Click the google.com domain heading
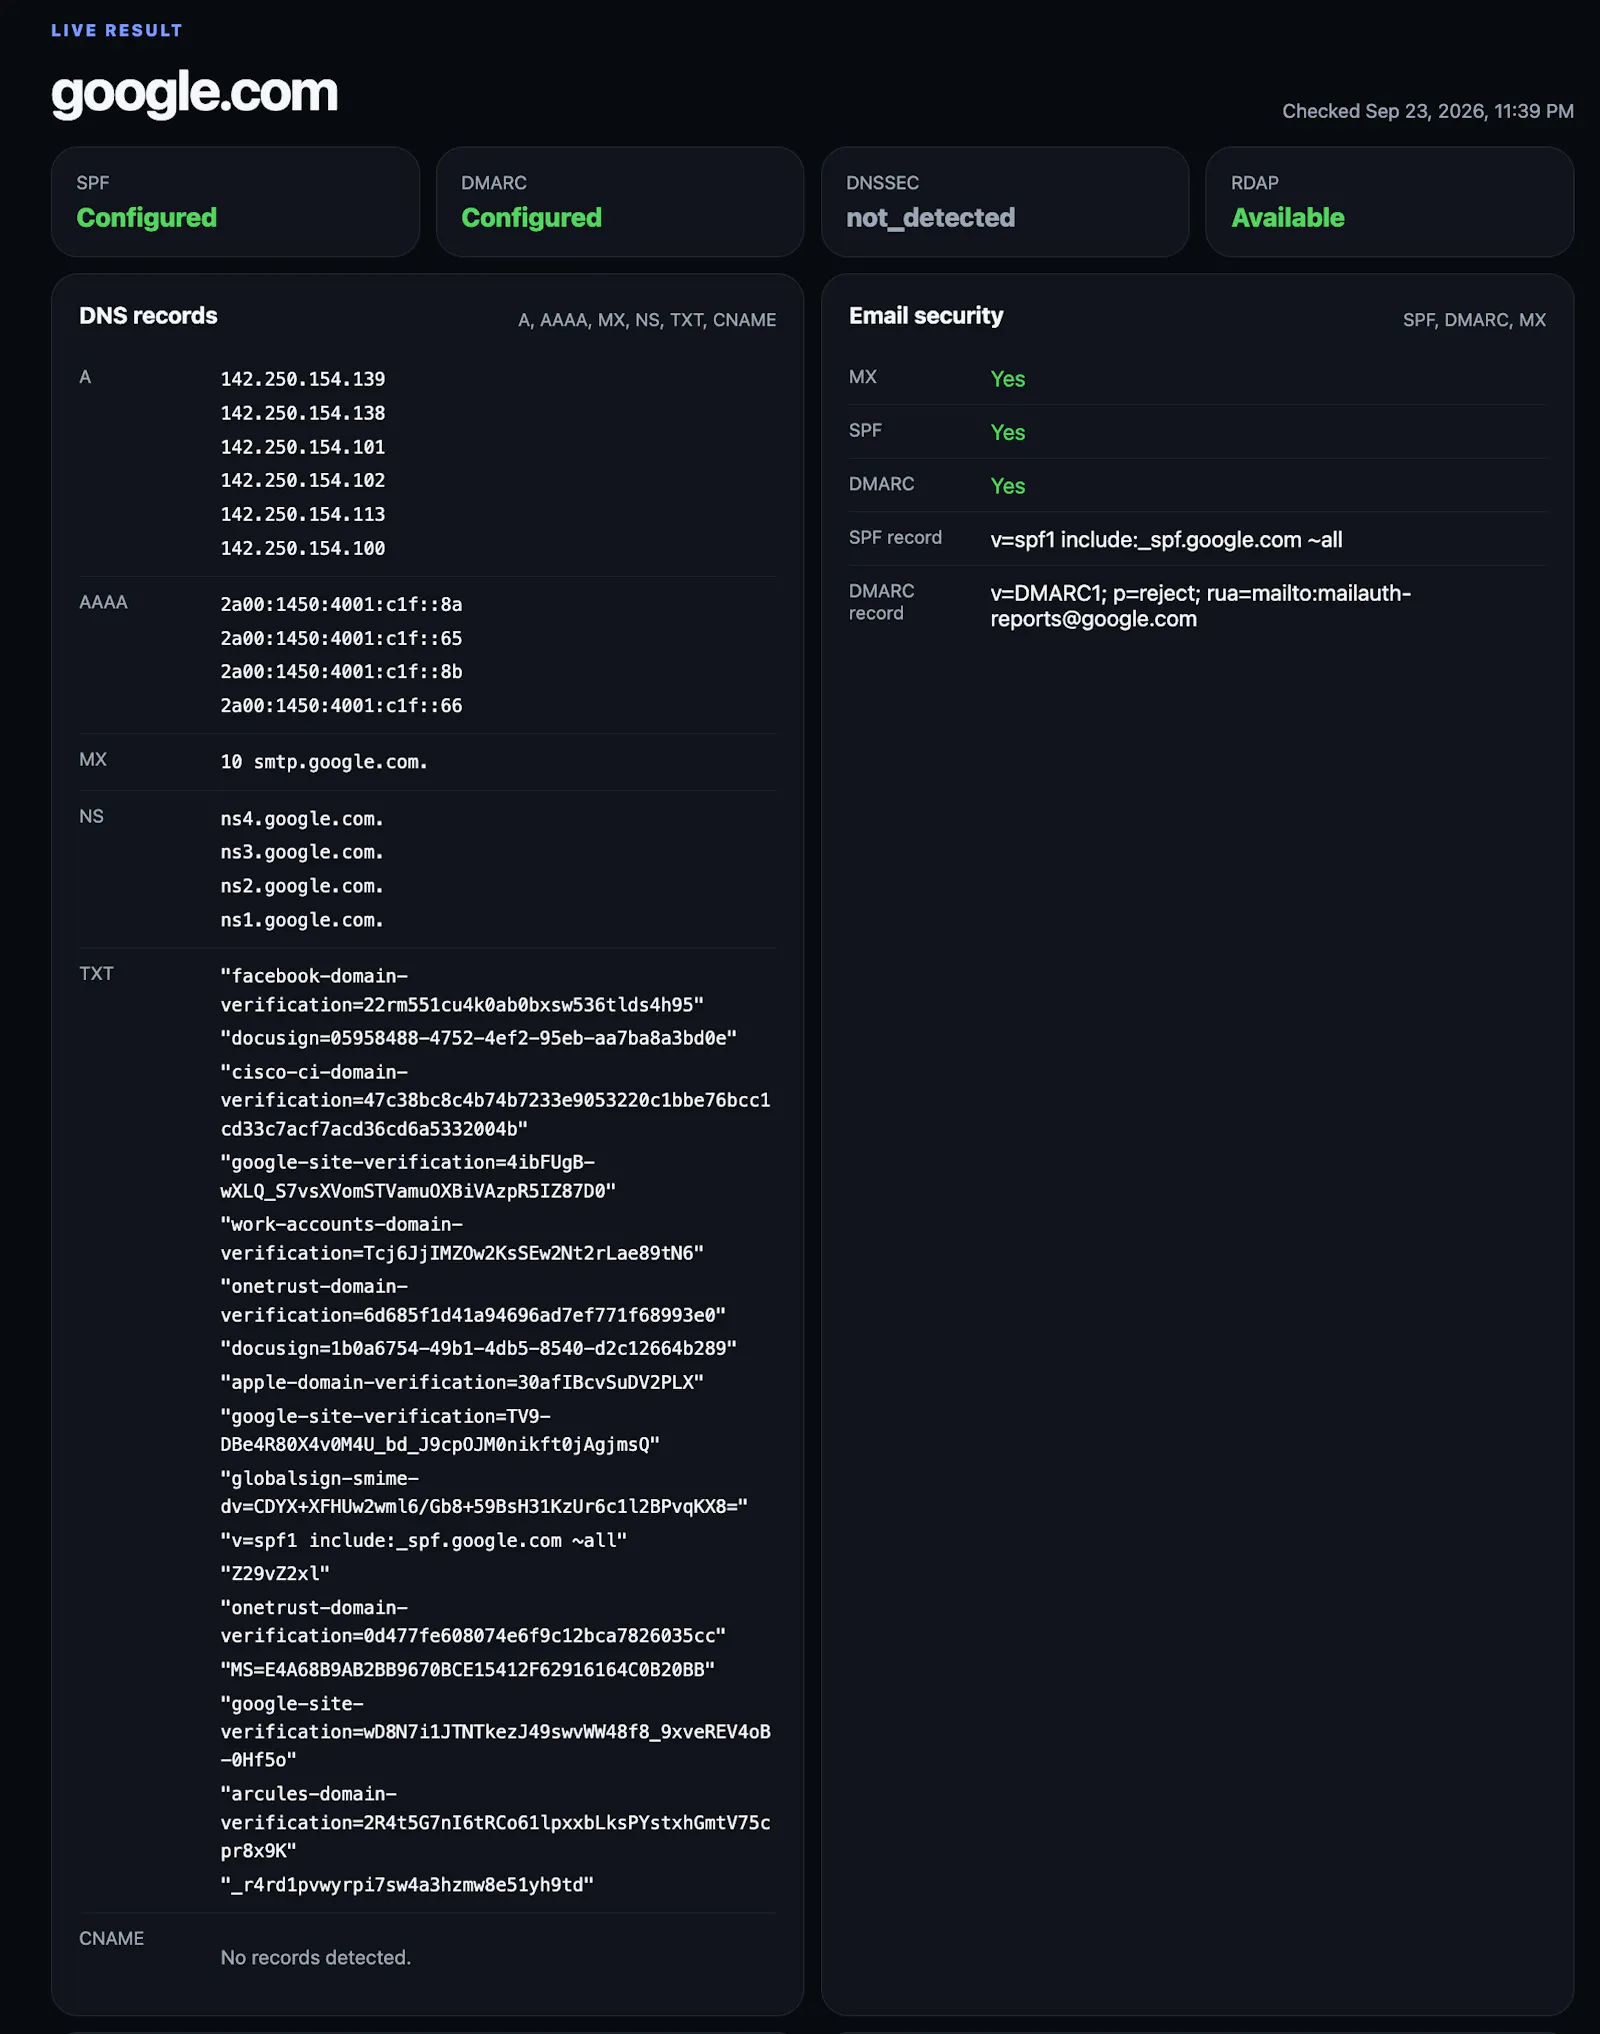This screenshot has width=1600, height=2034. coord(194,92)
